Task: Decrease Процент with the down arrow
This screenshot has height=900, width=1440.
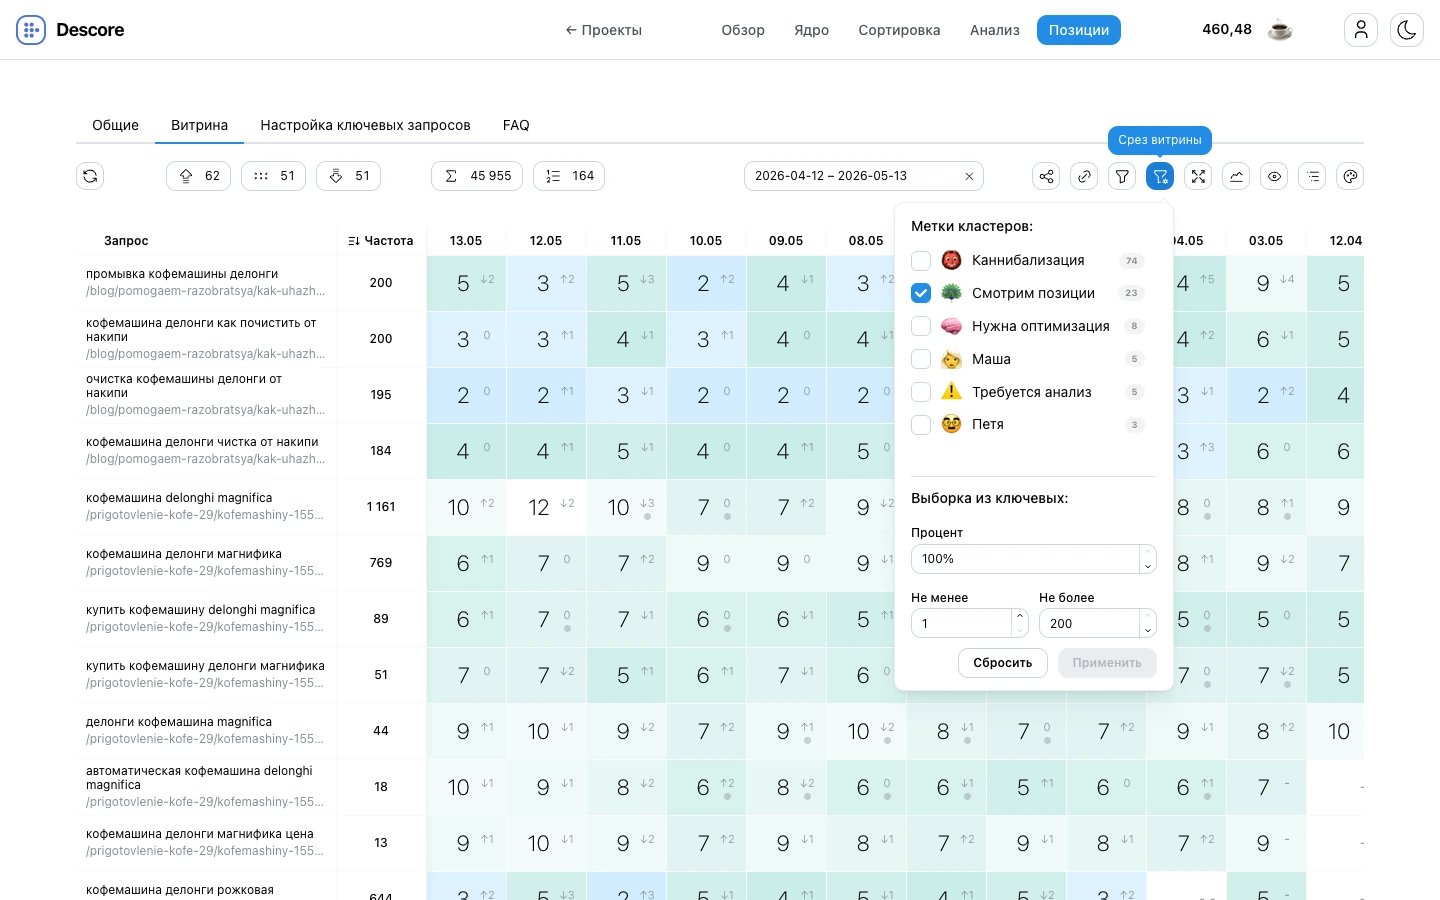Action: [x=1148, y=566]
